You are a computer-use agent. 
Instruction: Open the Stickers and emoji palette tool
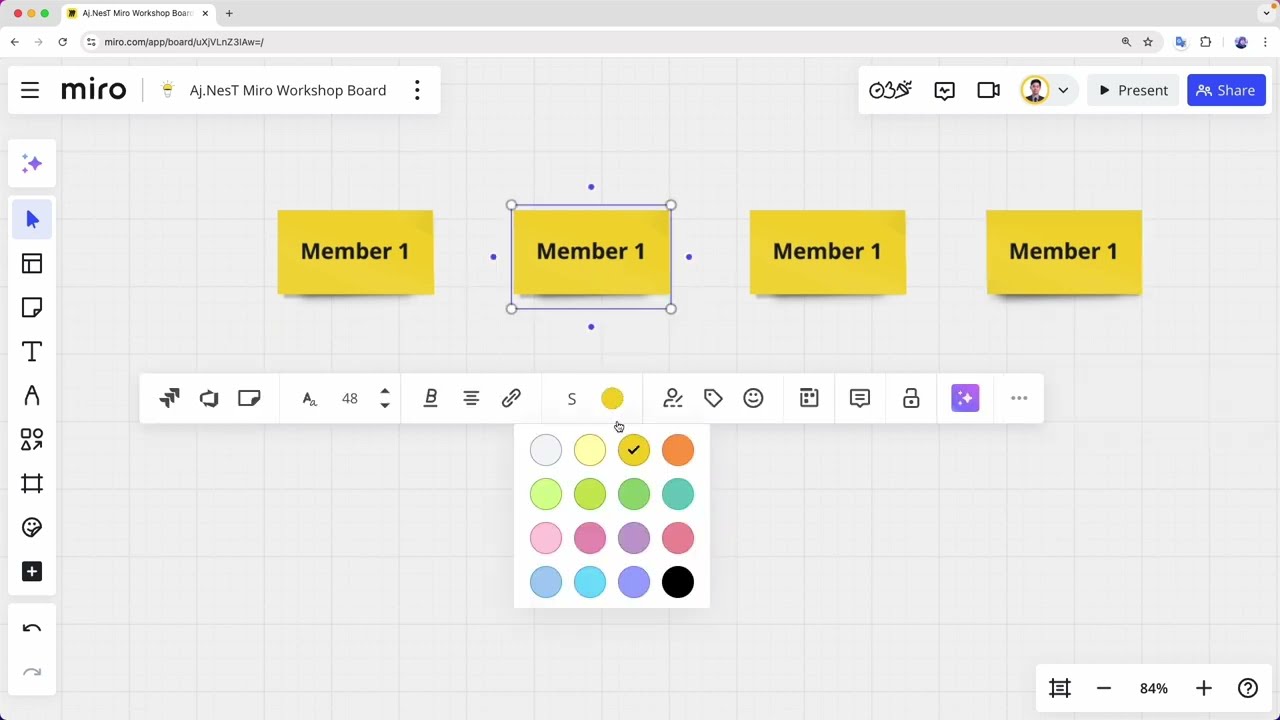32,527
